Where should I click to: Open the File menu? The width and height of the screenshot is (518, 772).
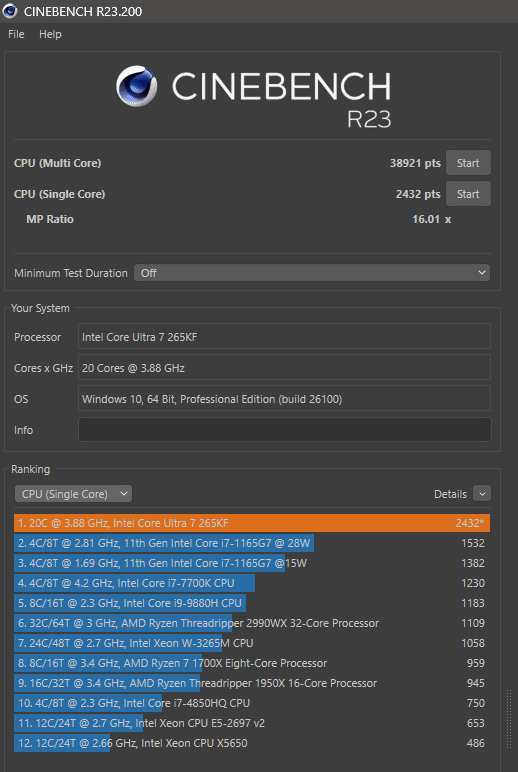pyautogui.click(x=16, y=34)
